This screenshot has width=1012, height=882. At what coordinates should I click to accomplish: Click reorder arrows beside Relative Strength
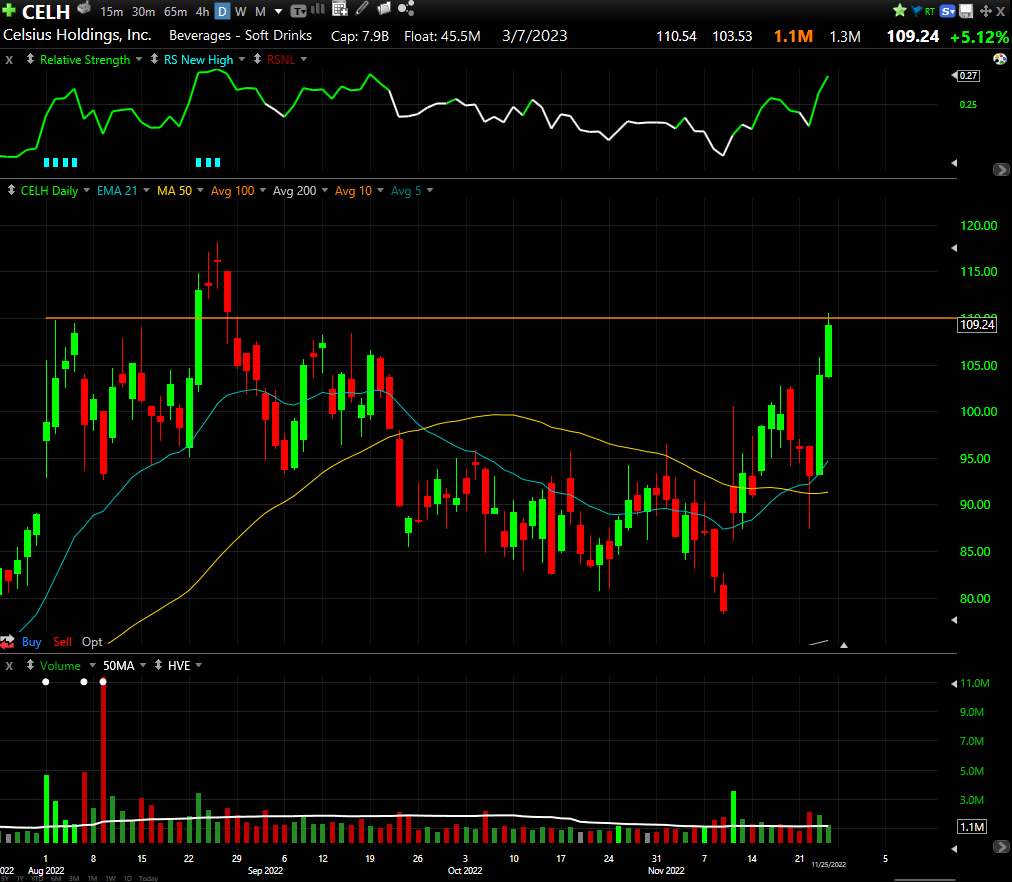[30, 59]
